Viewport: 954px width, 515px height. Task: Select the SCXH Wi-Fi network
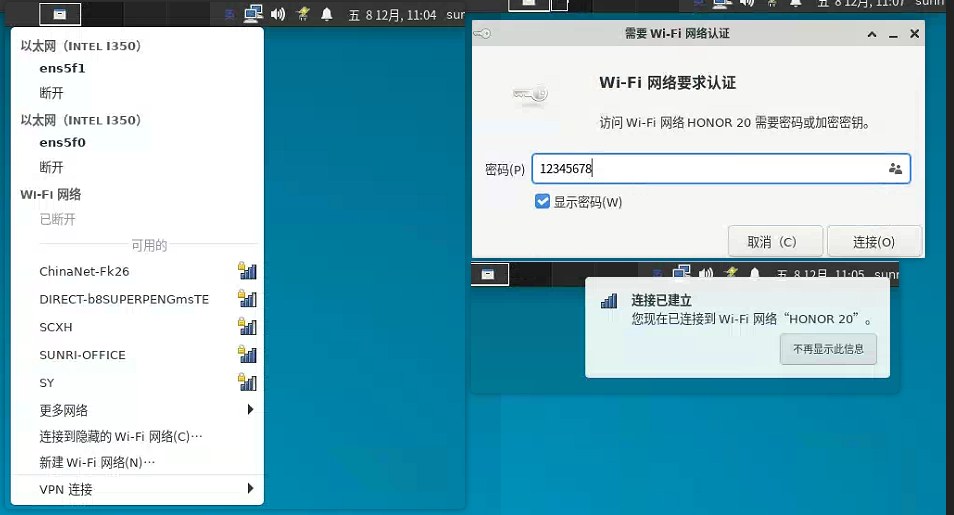(x=56, y=327)
